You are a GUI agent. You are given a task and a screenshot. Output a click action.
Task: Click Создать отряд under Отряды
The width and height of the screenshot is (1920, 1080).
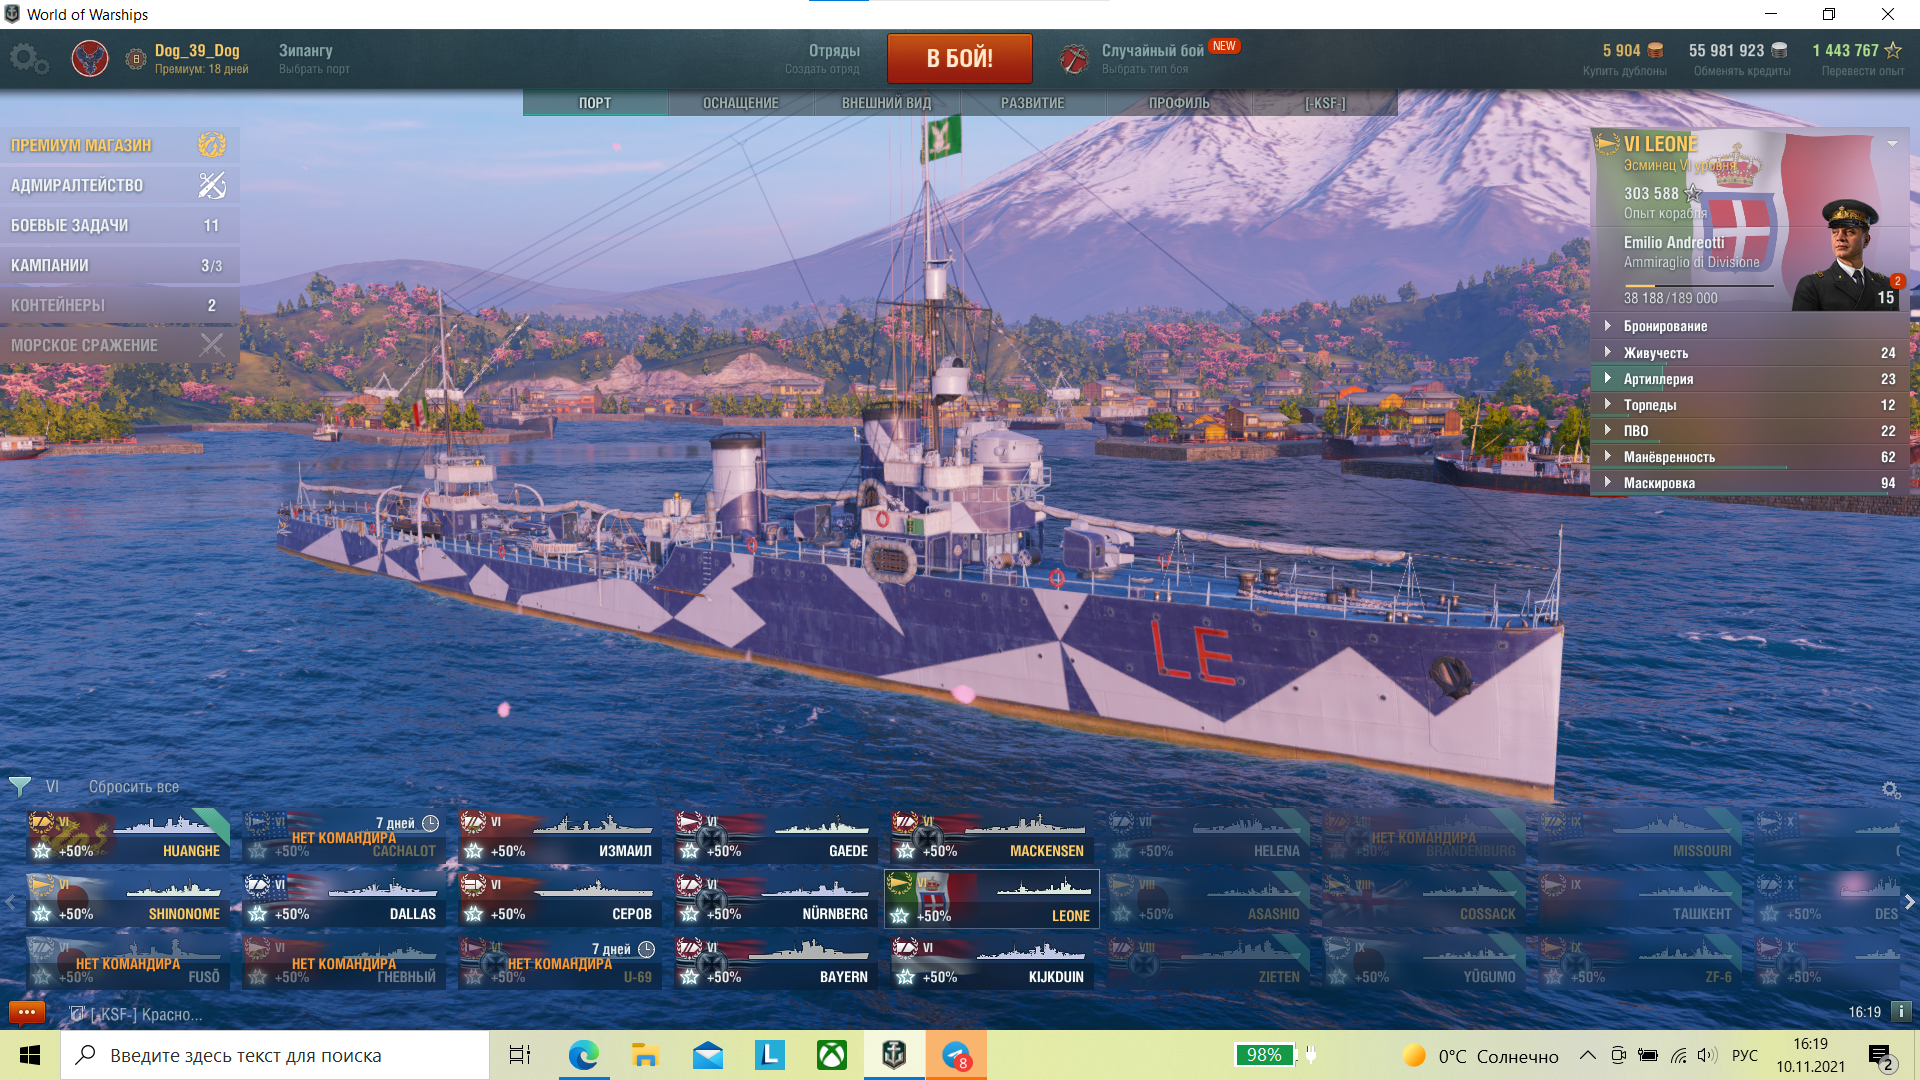(822, 69)
